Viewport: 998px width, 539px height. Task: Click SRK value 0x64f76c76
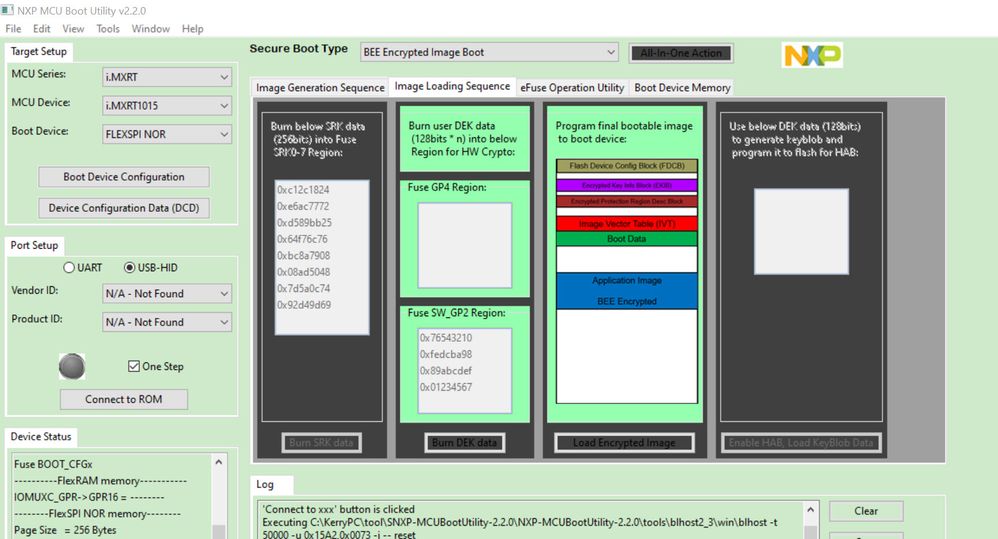tap(302, 239)
